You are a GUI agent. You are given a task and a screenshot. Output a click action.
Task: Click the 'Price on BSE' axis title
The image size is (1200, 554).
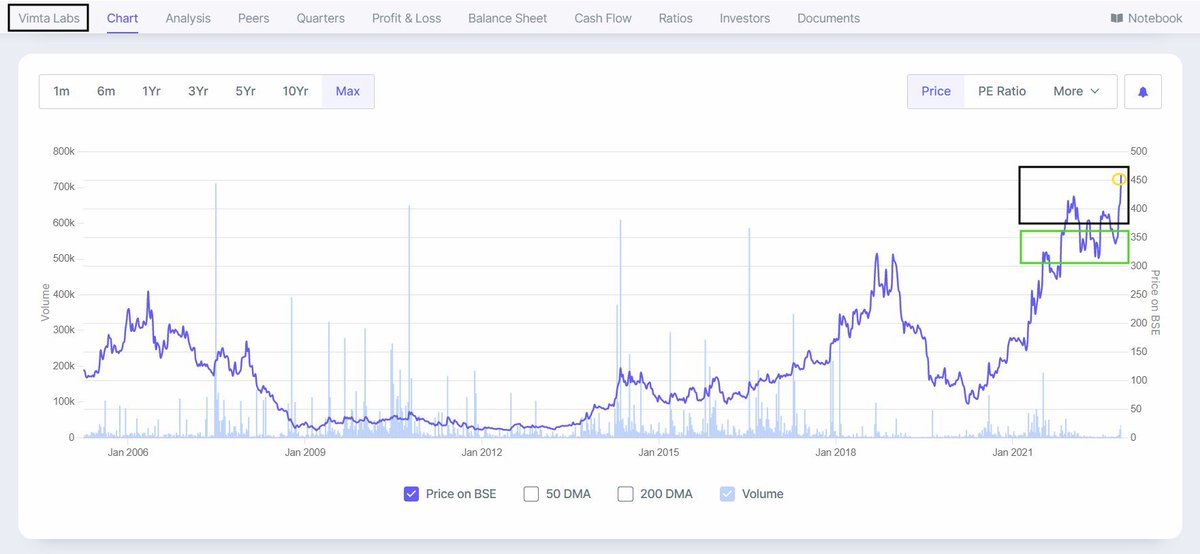click(1155, 302)
